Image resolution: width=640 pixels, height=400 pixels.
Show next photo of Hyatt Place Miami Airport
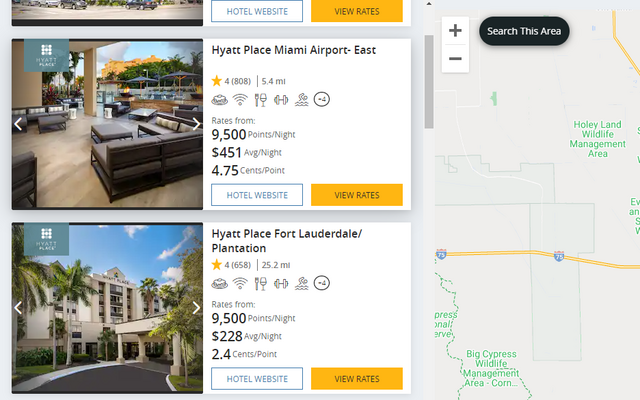tap(196, 124)
